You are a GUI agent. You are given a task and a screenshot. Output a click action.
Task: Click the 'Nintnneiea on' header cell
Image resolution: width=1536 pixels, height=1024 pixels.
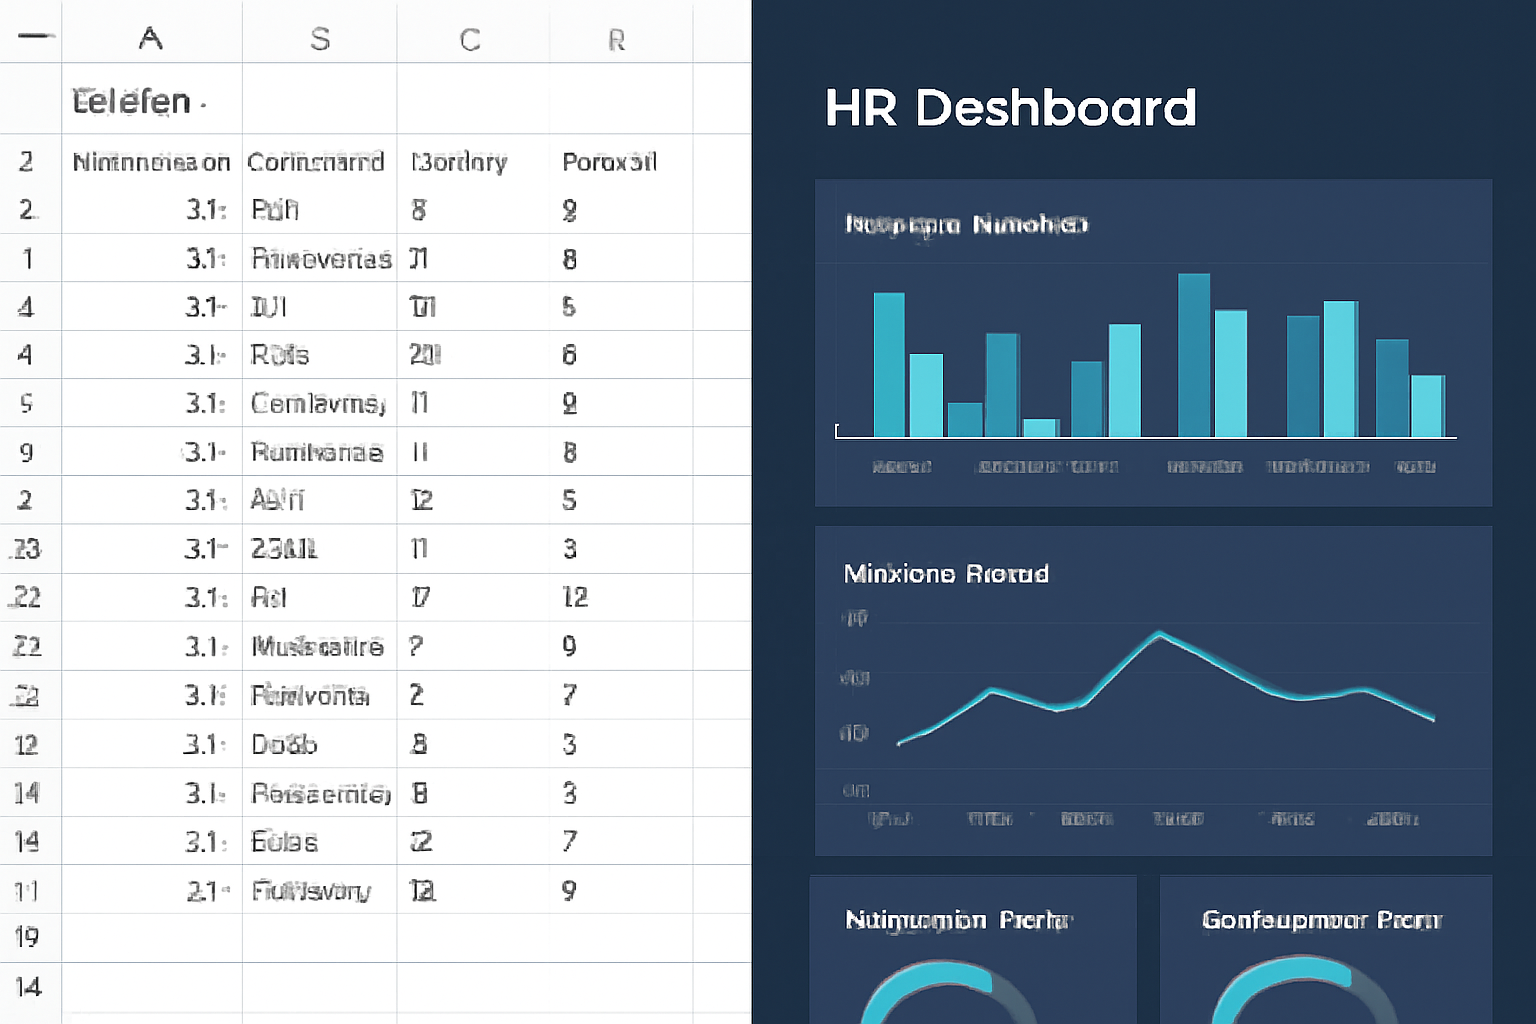(x=152, y=161)
